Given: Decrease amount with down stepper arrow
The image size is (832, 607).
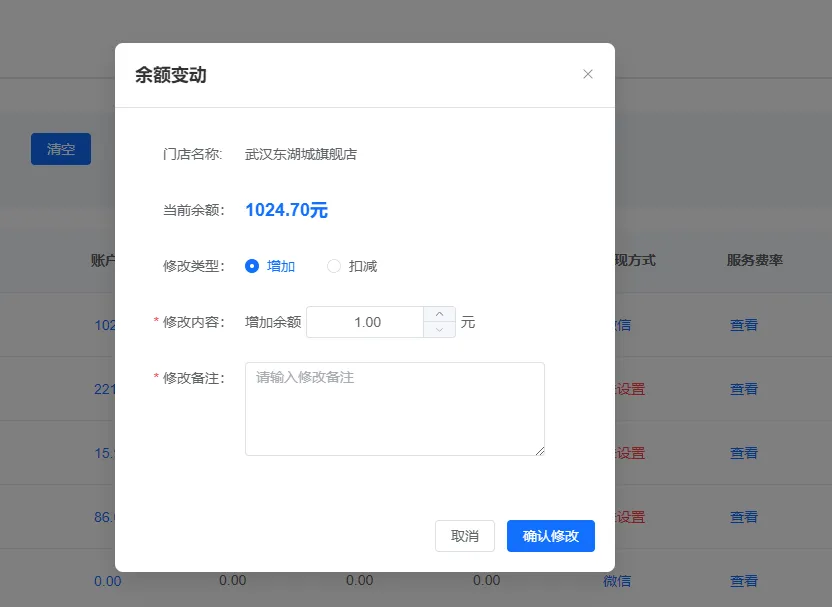Looking at the screenshot, I should pyautogui.click(x=439, y=329).
